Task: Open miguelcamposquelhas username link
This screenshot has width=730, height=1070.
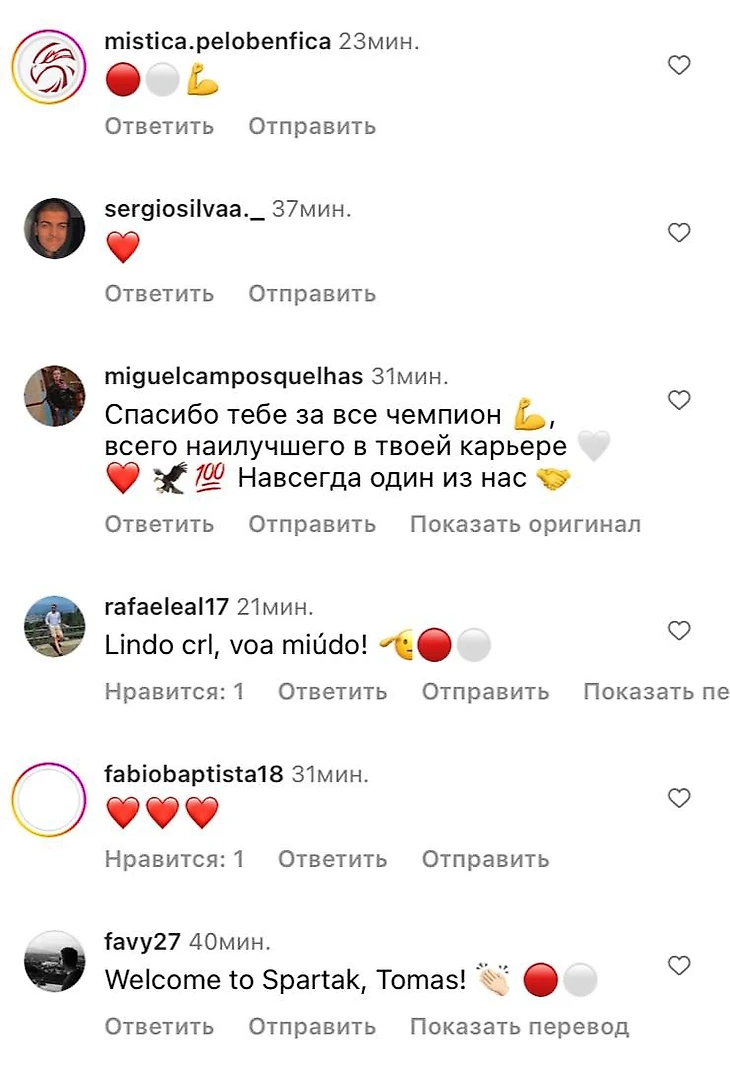Action: [x=233, y=376]
